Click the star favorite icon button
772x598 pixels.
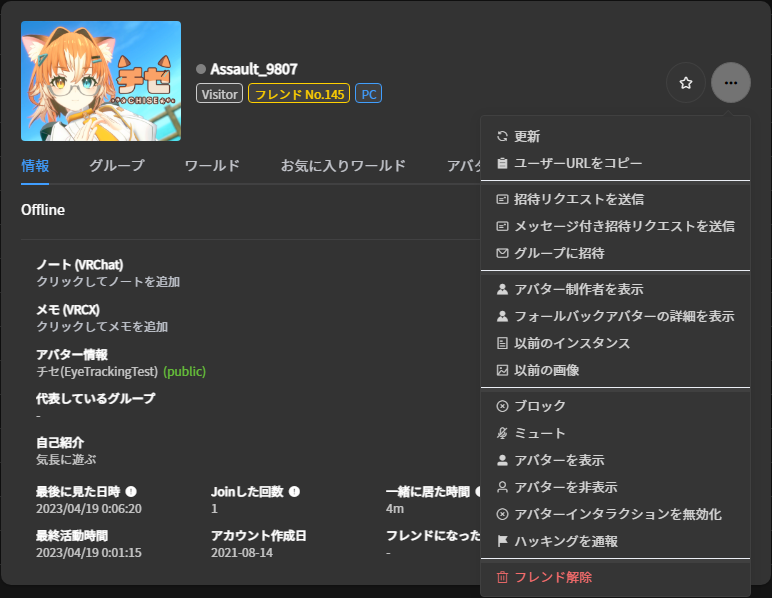(685, 83)
